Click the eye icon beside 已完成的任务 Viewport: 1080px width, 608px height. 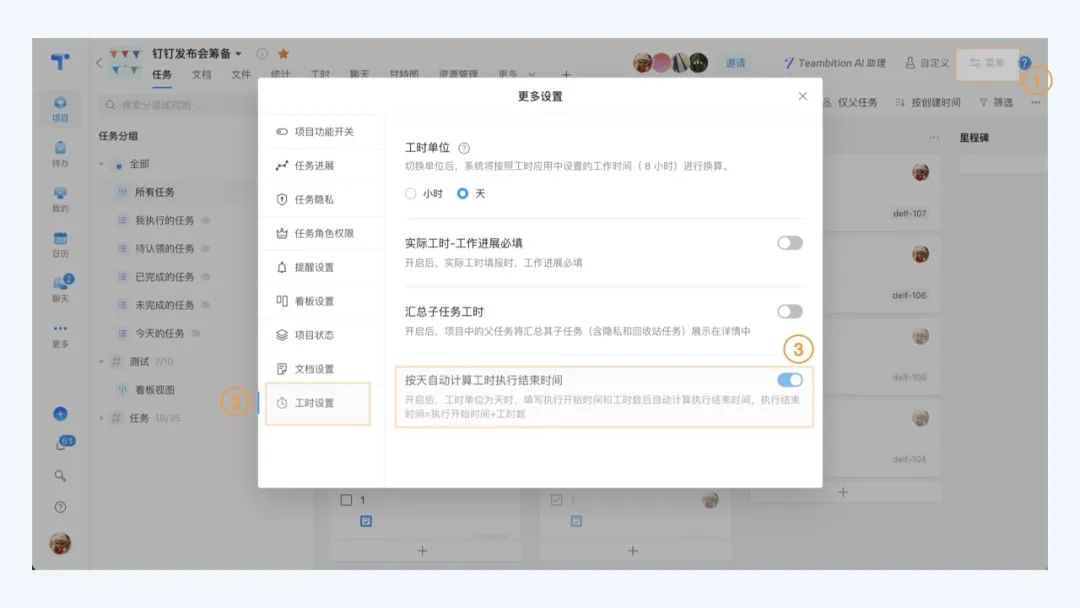pos(206,277)
